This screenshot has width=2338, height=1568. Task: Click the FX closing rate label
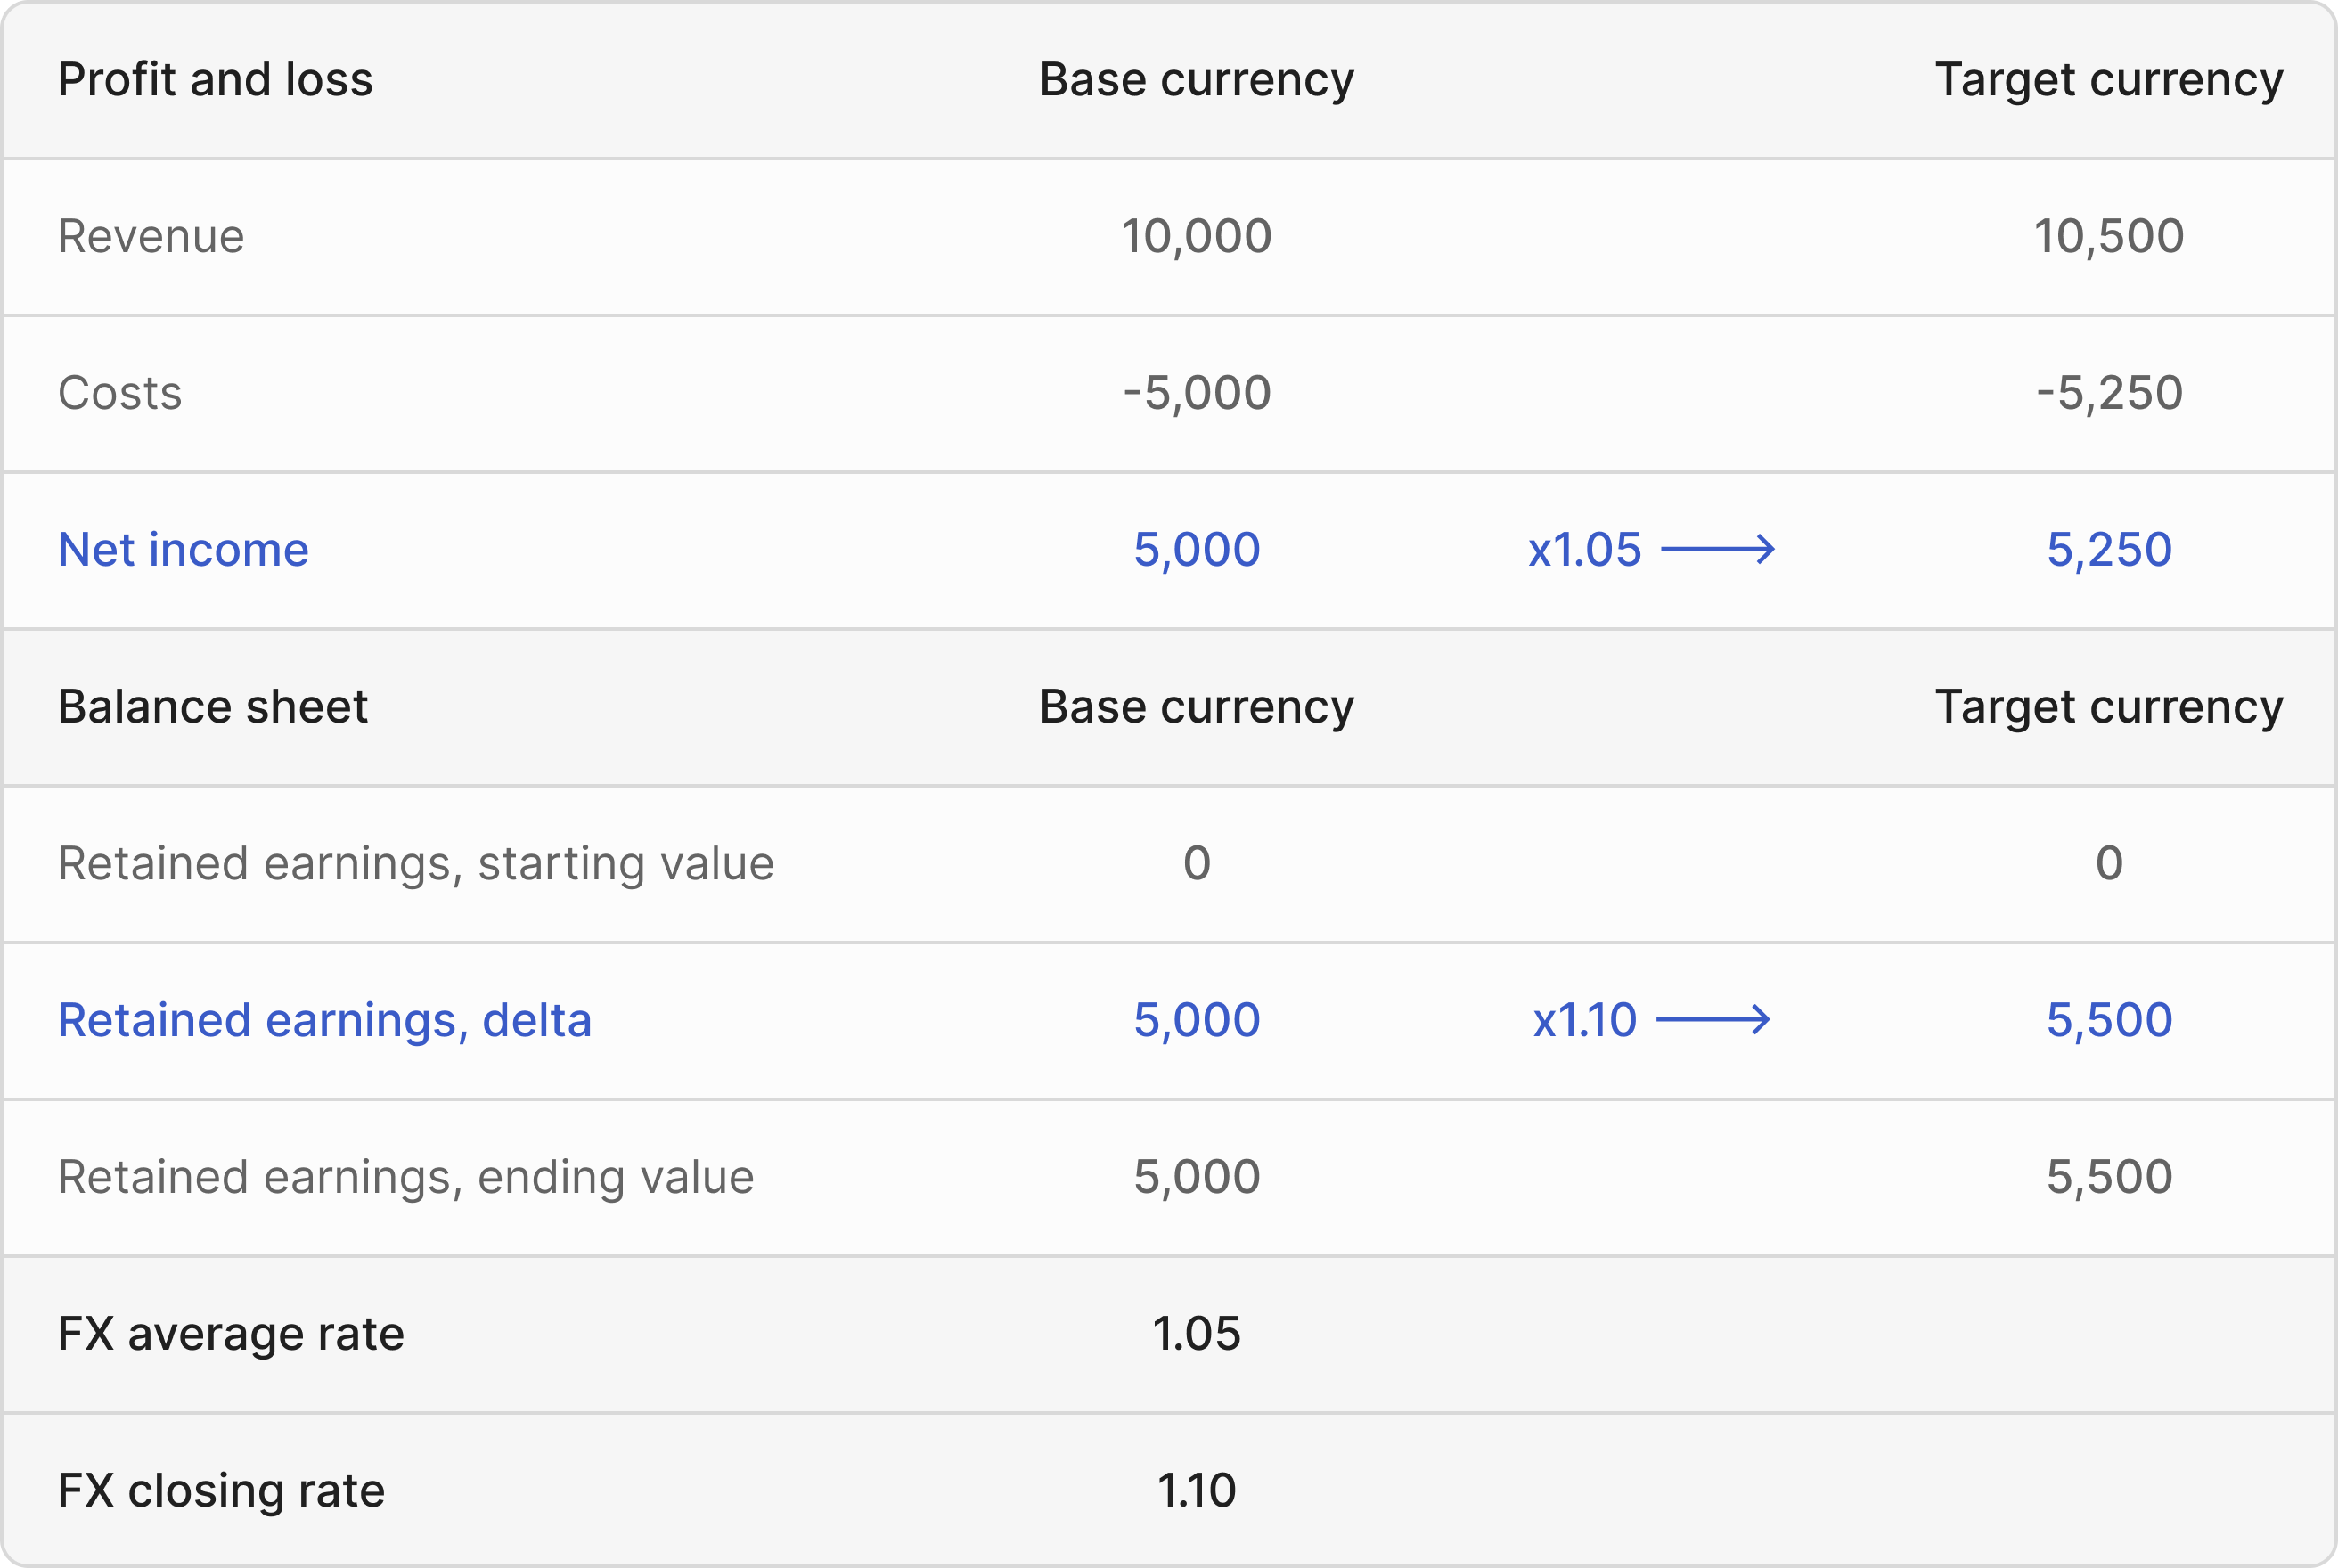click(221, 1491)
